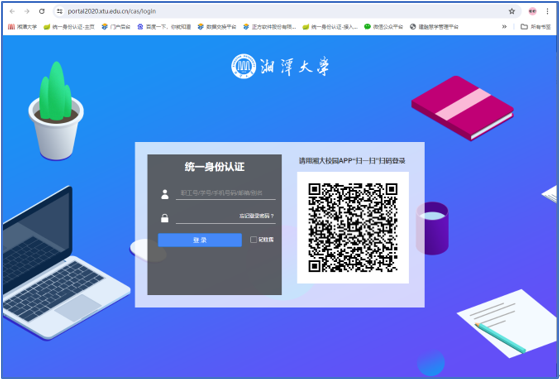Reload the page with the refresh icon
This screenshot has width=560, height=380.
point(42,11)
